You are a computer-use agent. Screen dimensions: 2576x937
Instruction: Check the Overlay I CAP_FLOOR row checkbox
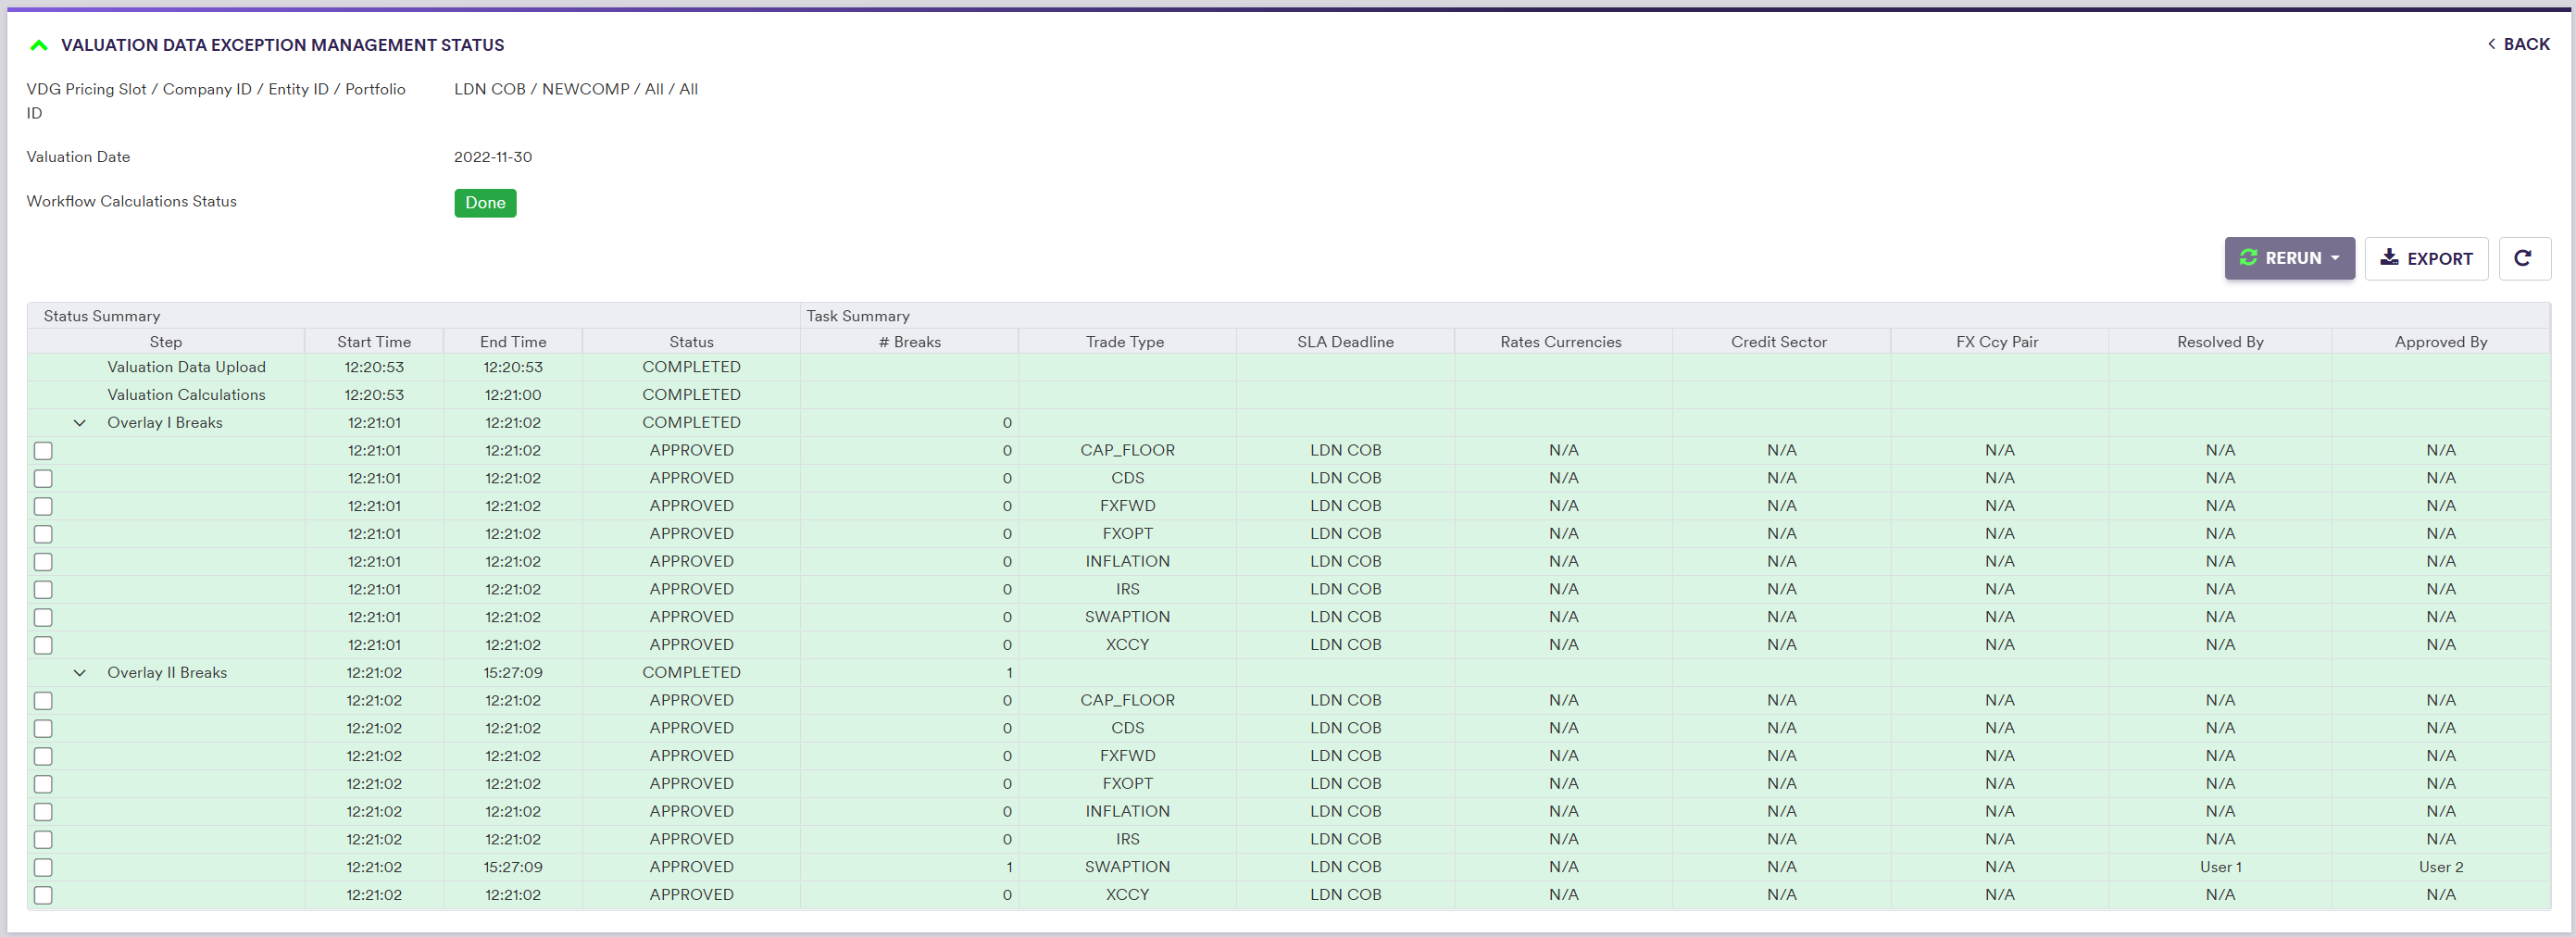(43, 451)
